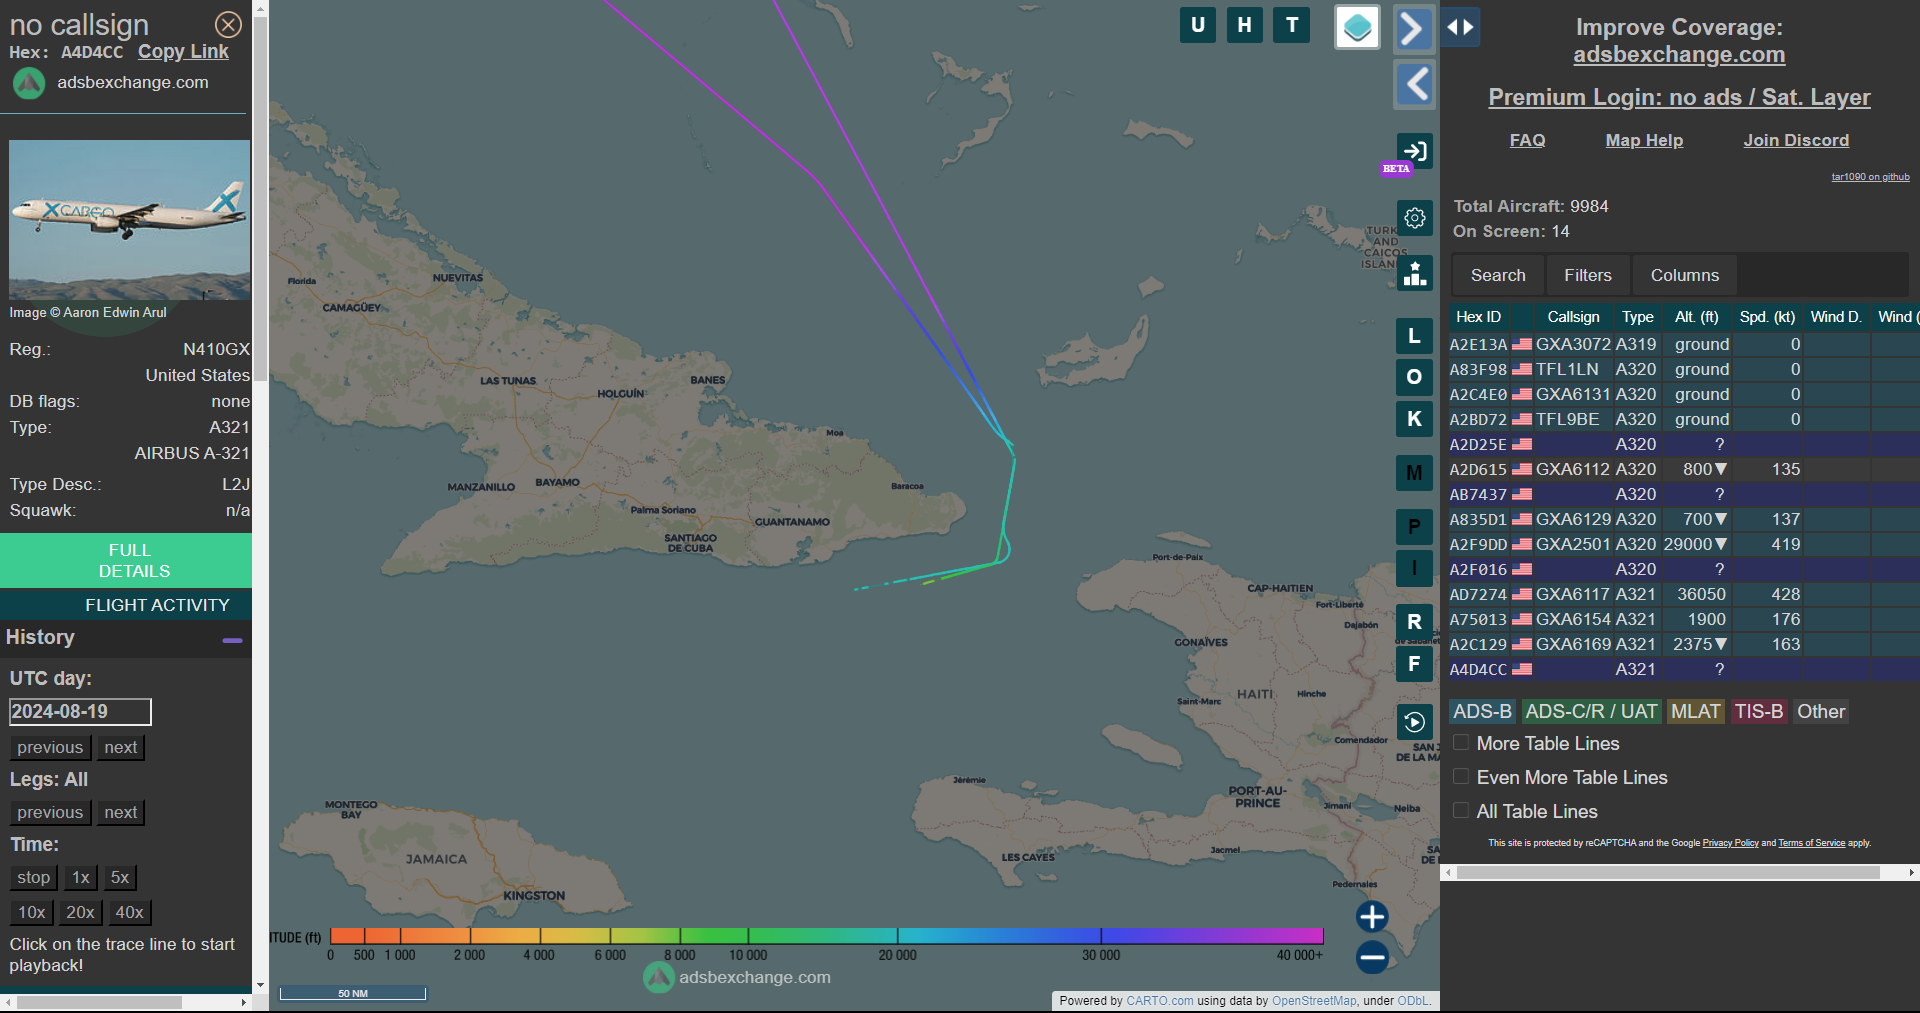1920x1013 pixels.
Task: Click the UTC day date field
Action: click(x=80, y=712)
